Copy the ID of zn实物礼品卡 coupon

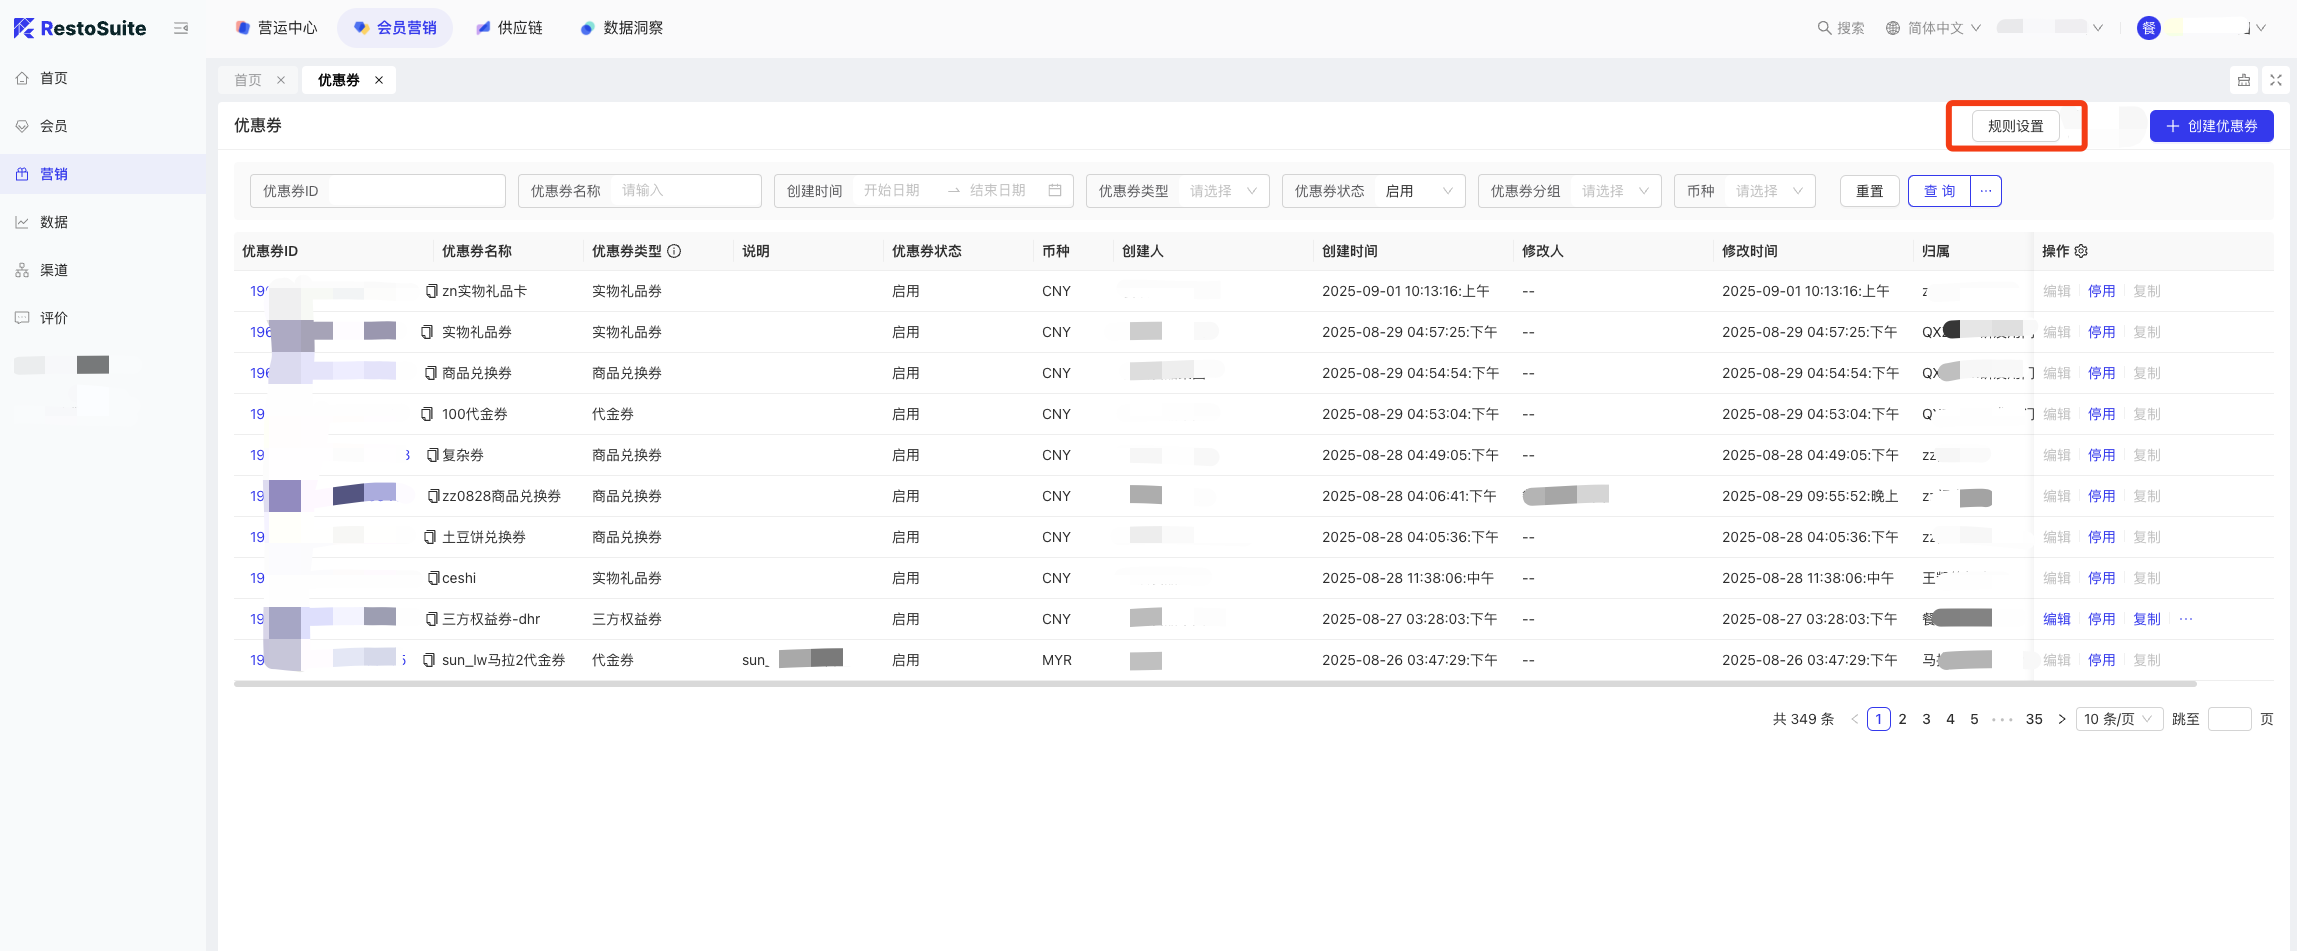(x=431, y=291)
